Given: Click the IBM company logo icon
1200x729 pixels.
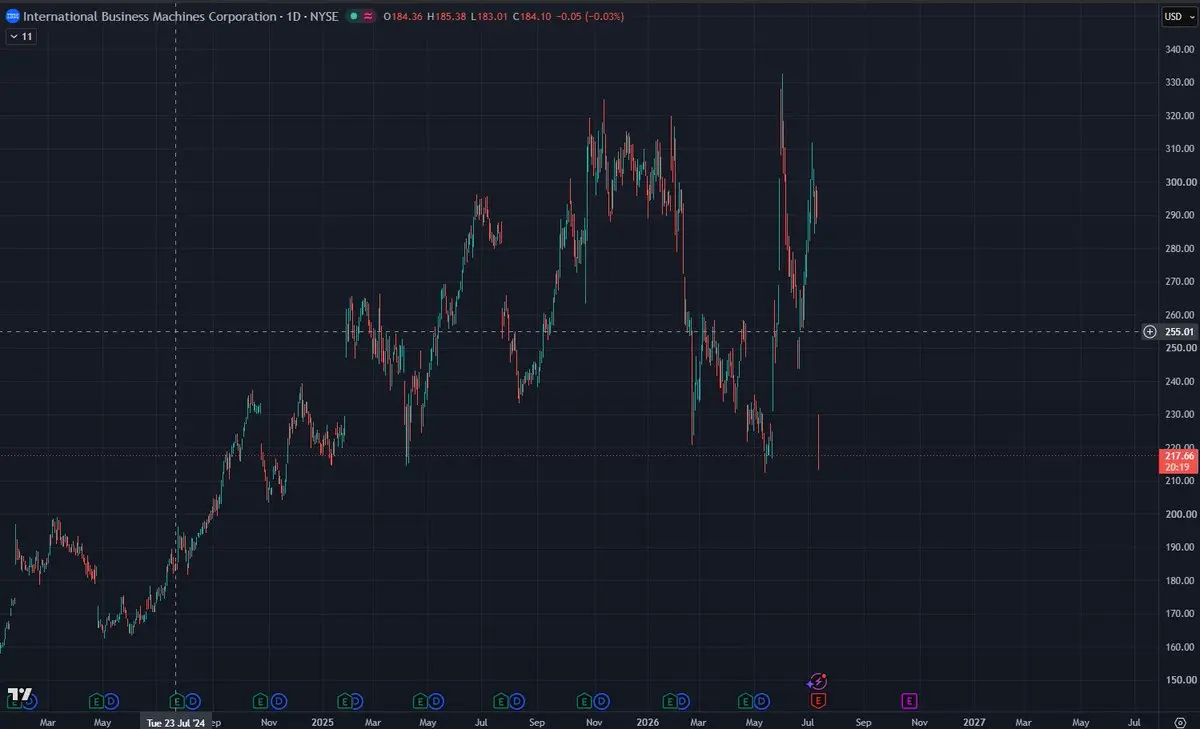Looking at the screenshot, I should pos(13,16).
